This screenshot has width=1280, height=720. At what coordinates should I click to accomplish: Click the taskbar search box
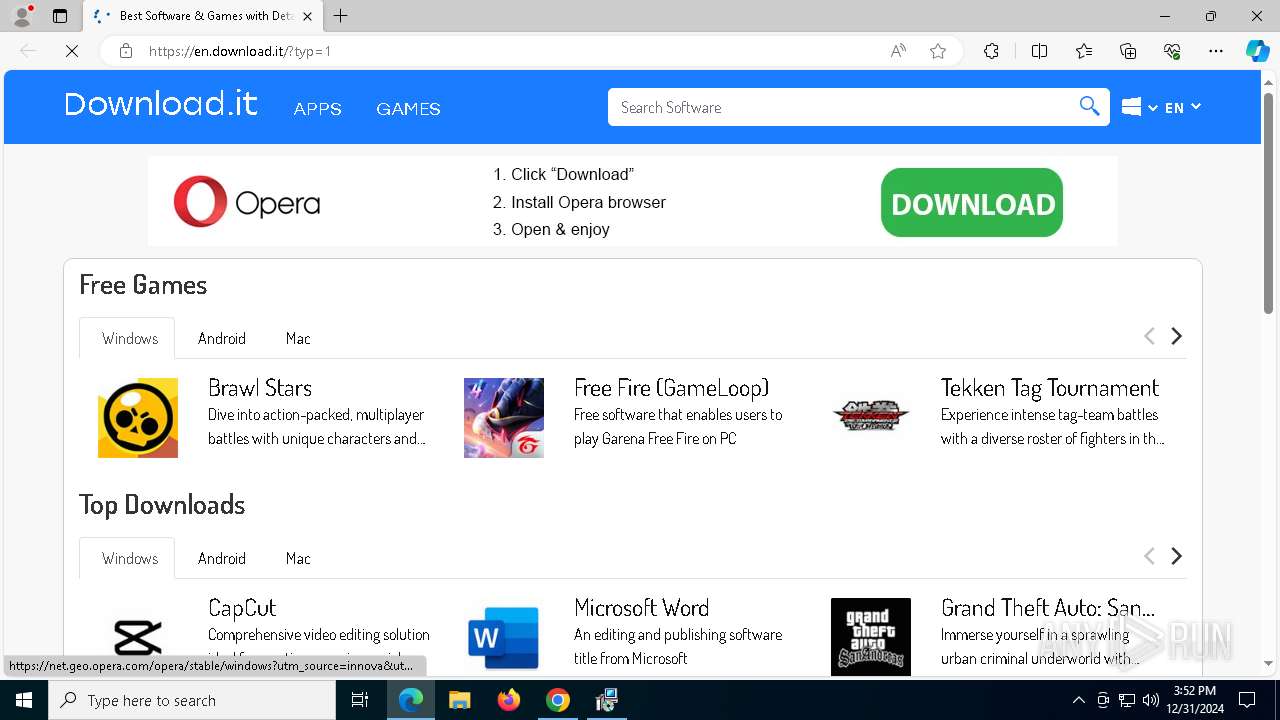tap(192, 700)
